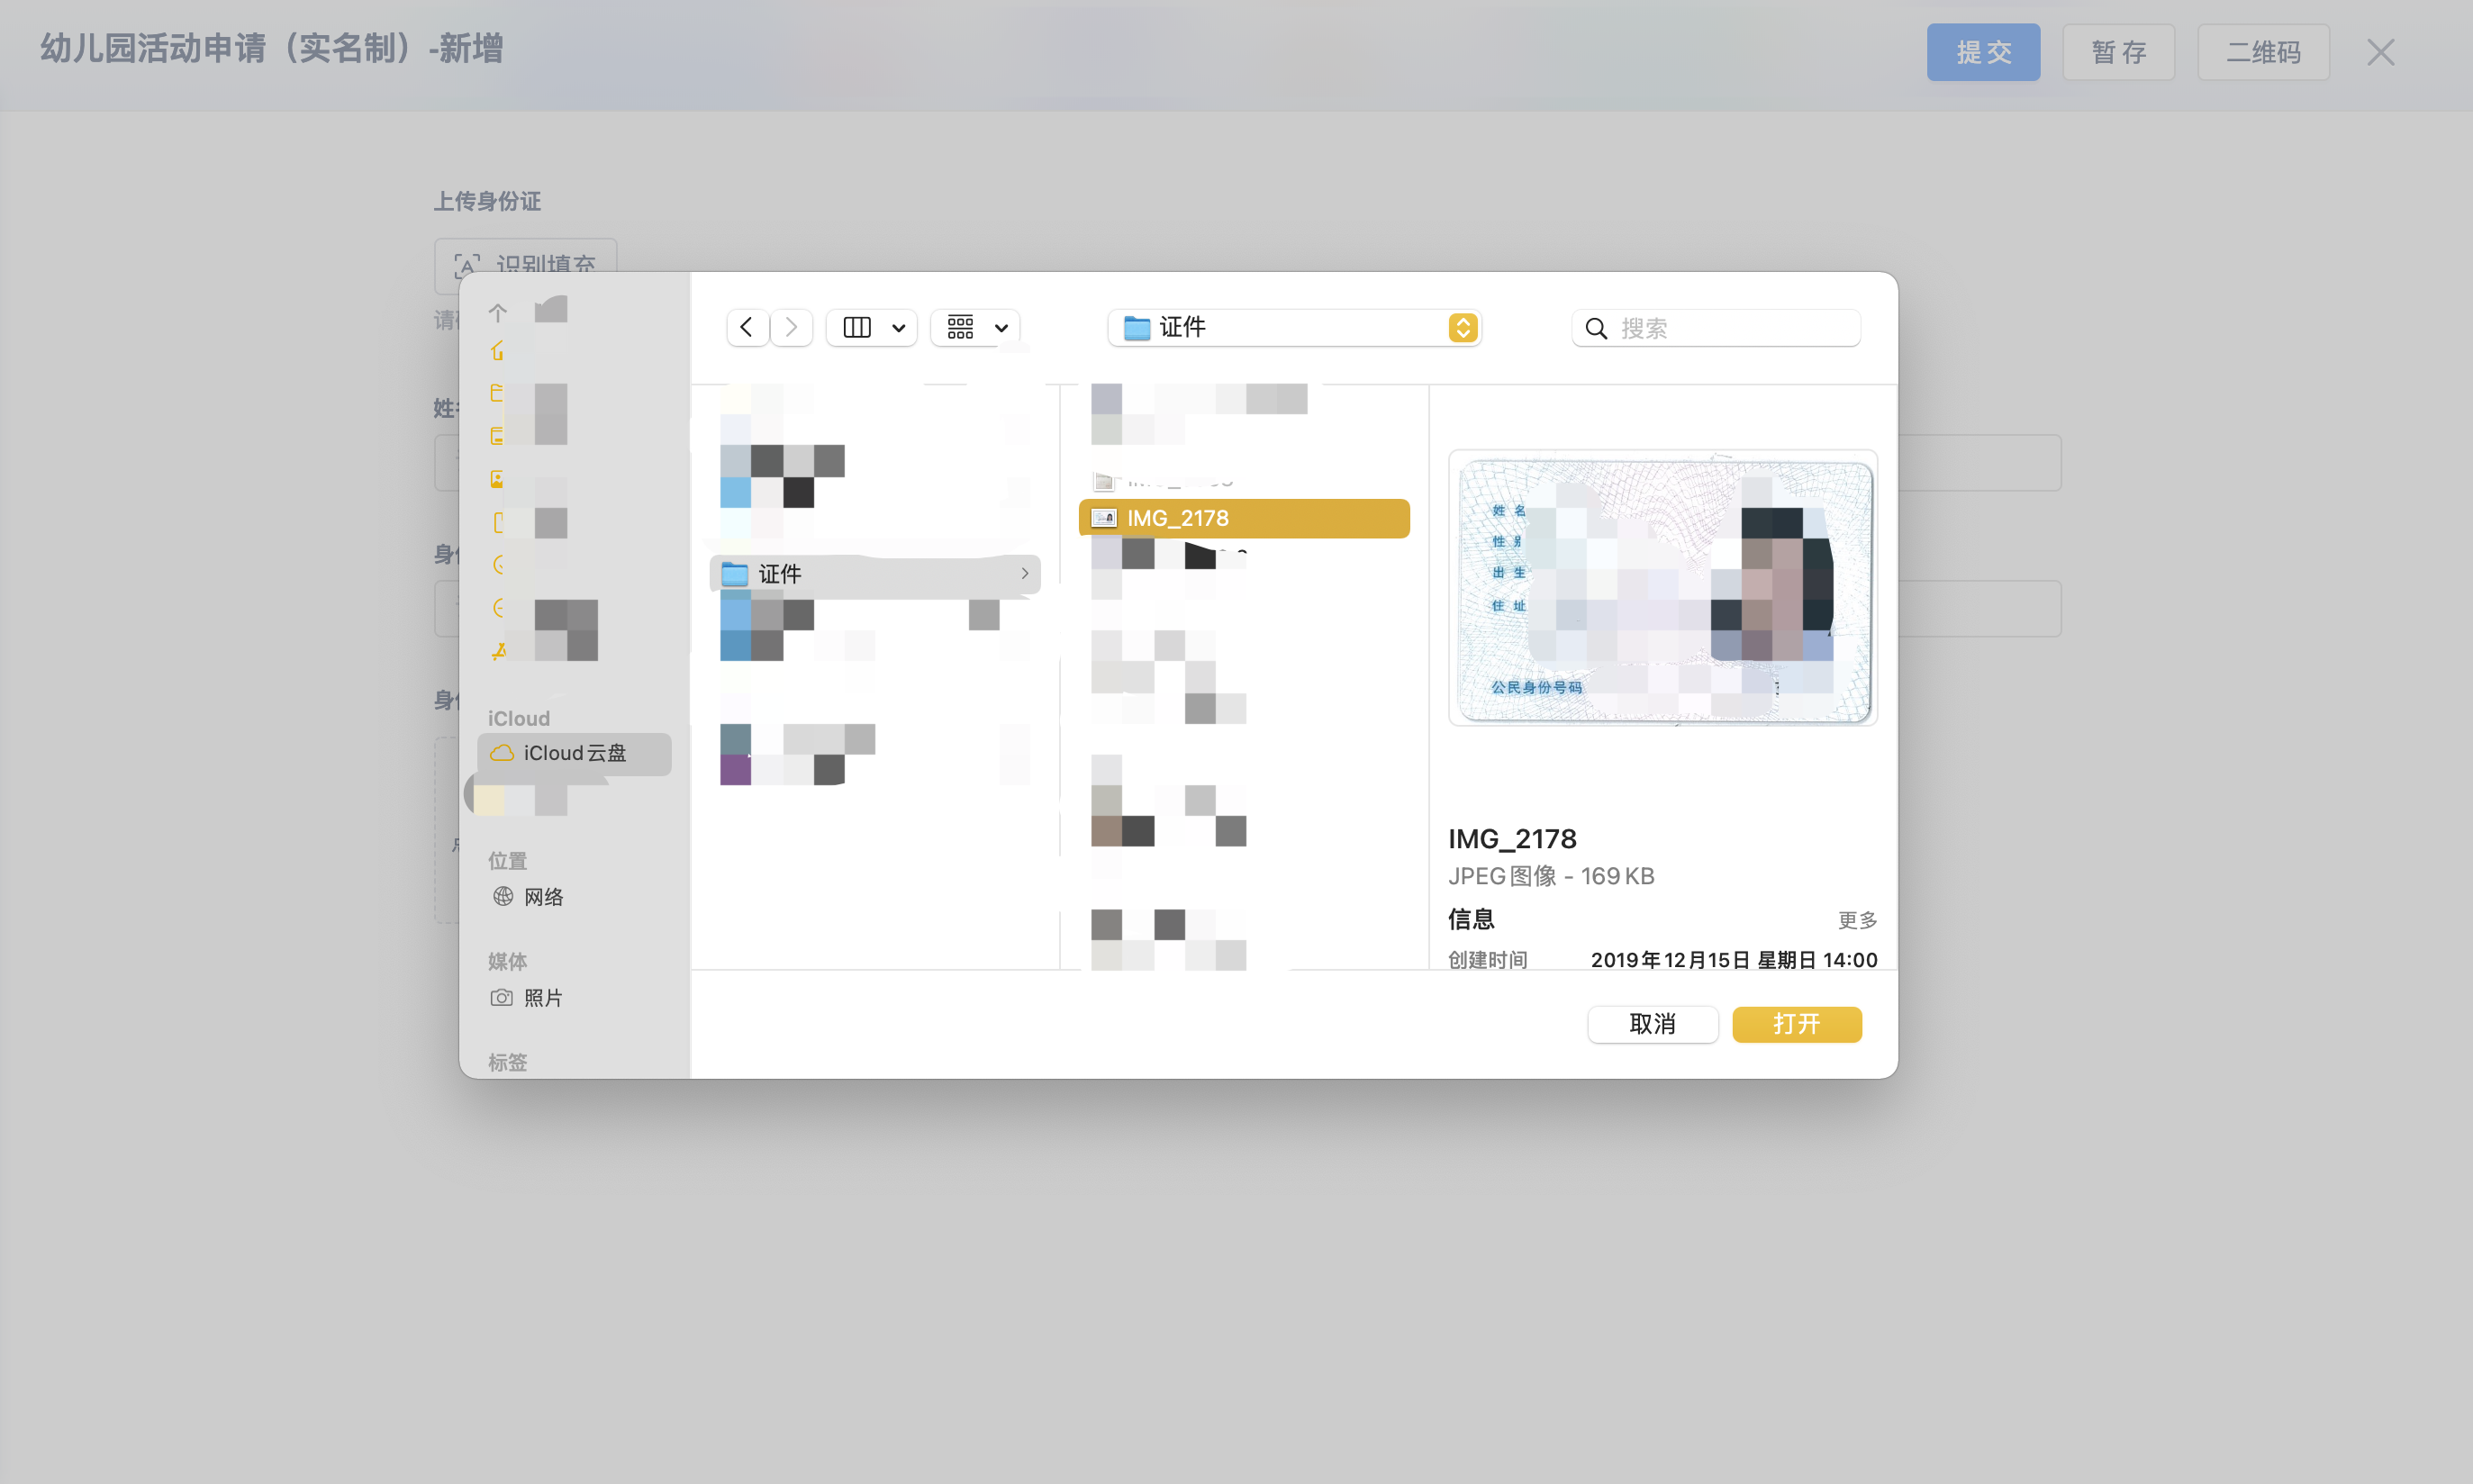Expand the grouping options chevron
Viewport: 2473px width, 1484px height.
1001,328
